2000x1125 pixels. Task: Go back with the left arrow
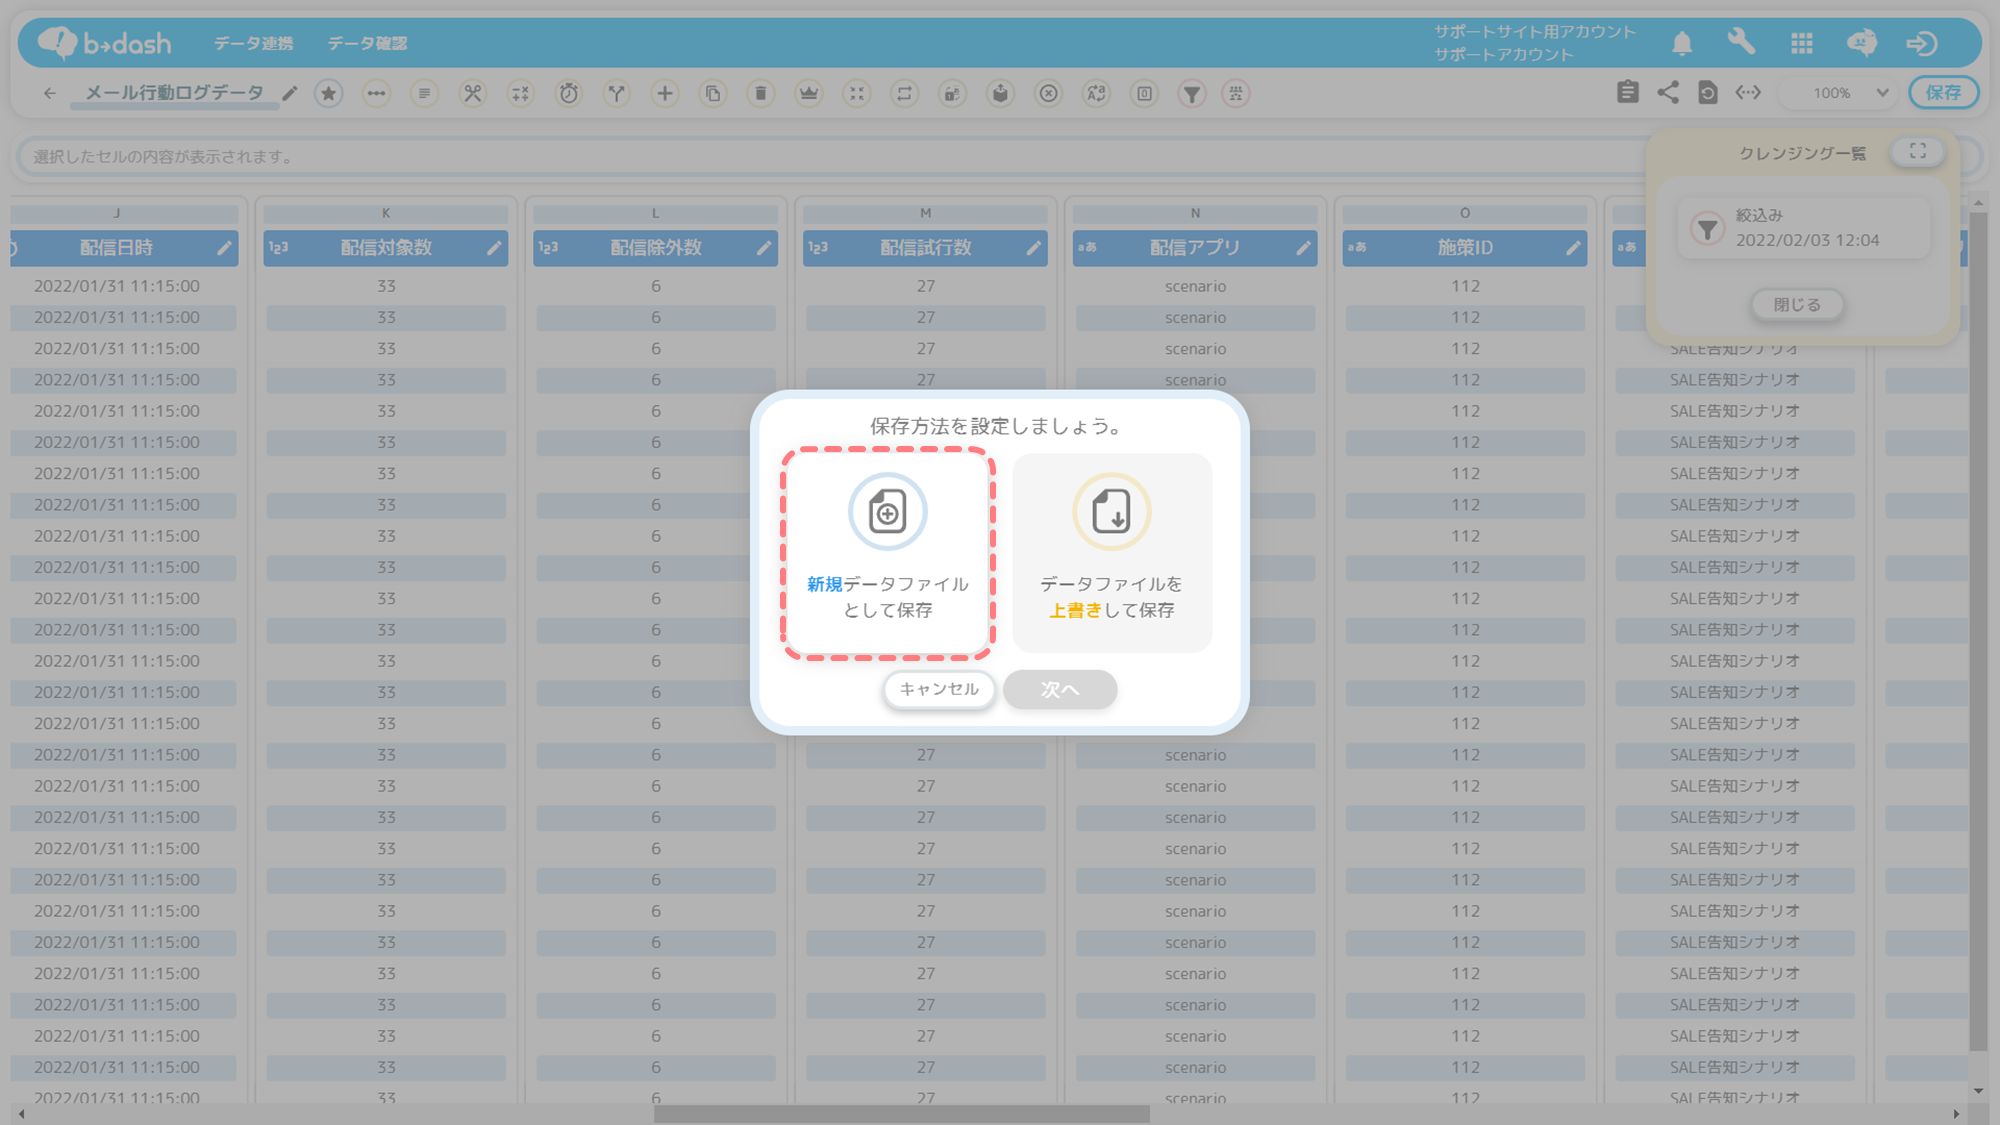(x=50, y=93)
